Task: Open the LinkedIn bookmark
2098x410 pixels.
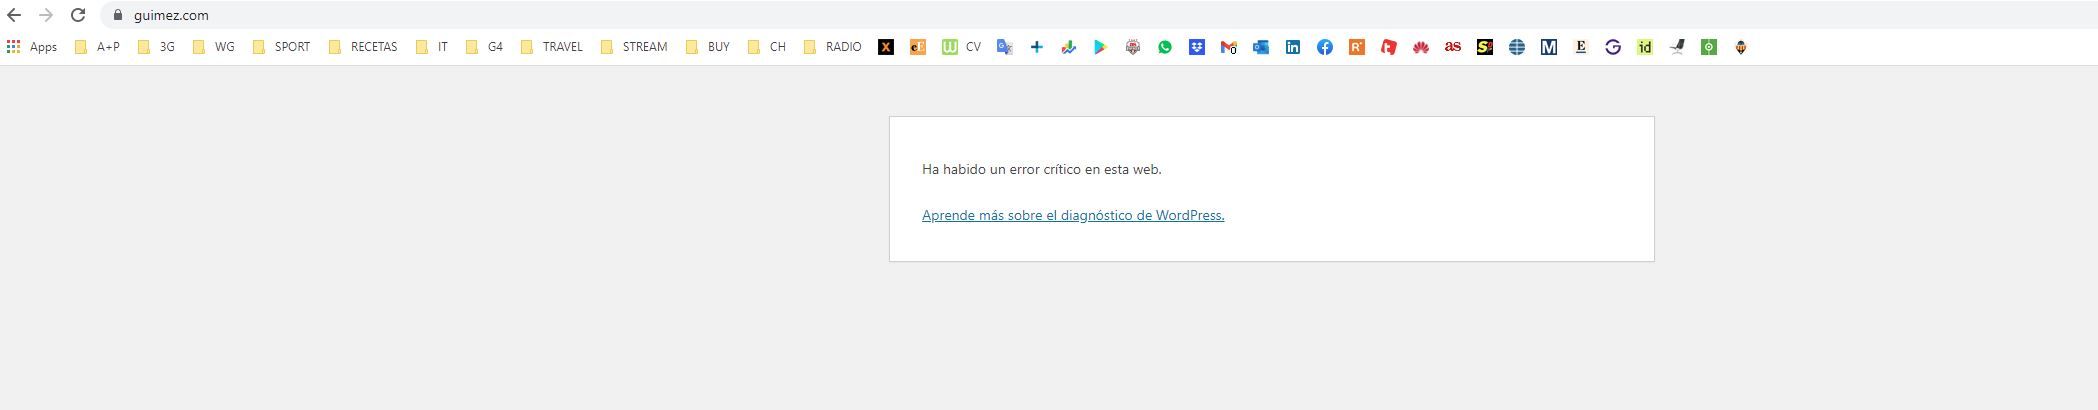Action: tap(1293, 47)
